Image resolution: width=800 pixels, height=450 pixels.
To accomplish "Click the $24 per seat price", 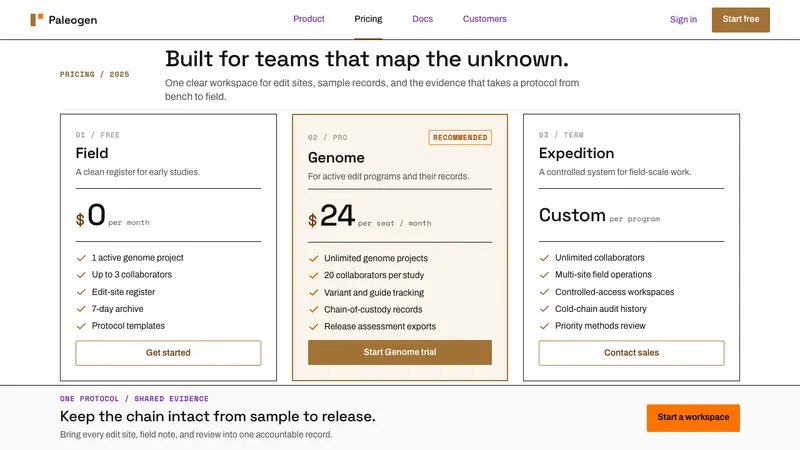I will 370,216.
